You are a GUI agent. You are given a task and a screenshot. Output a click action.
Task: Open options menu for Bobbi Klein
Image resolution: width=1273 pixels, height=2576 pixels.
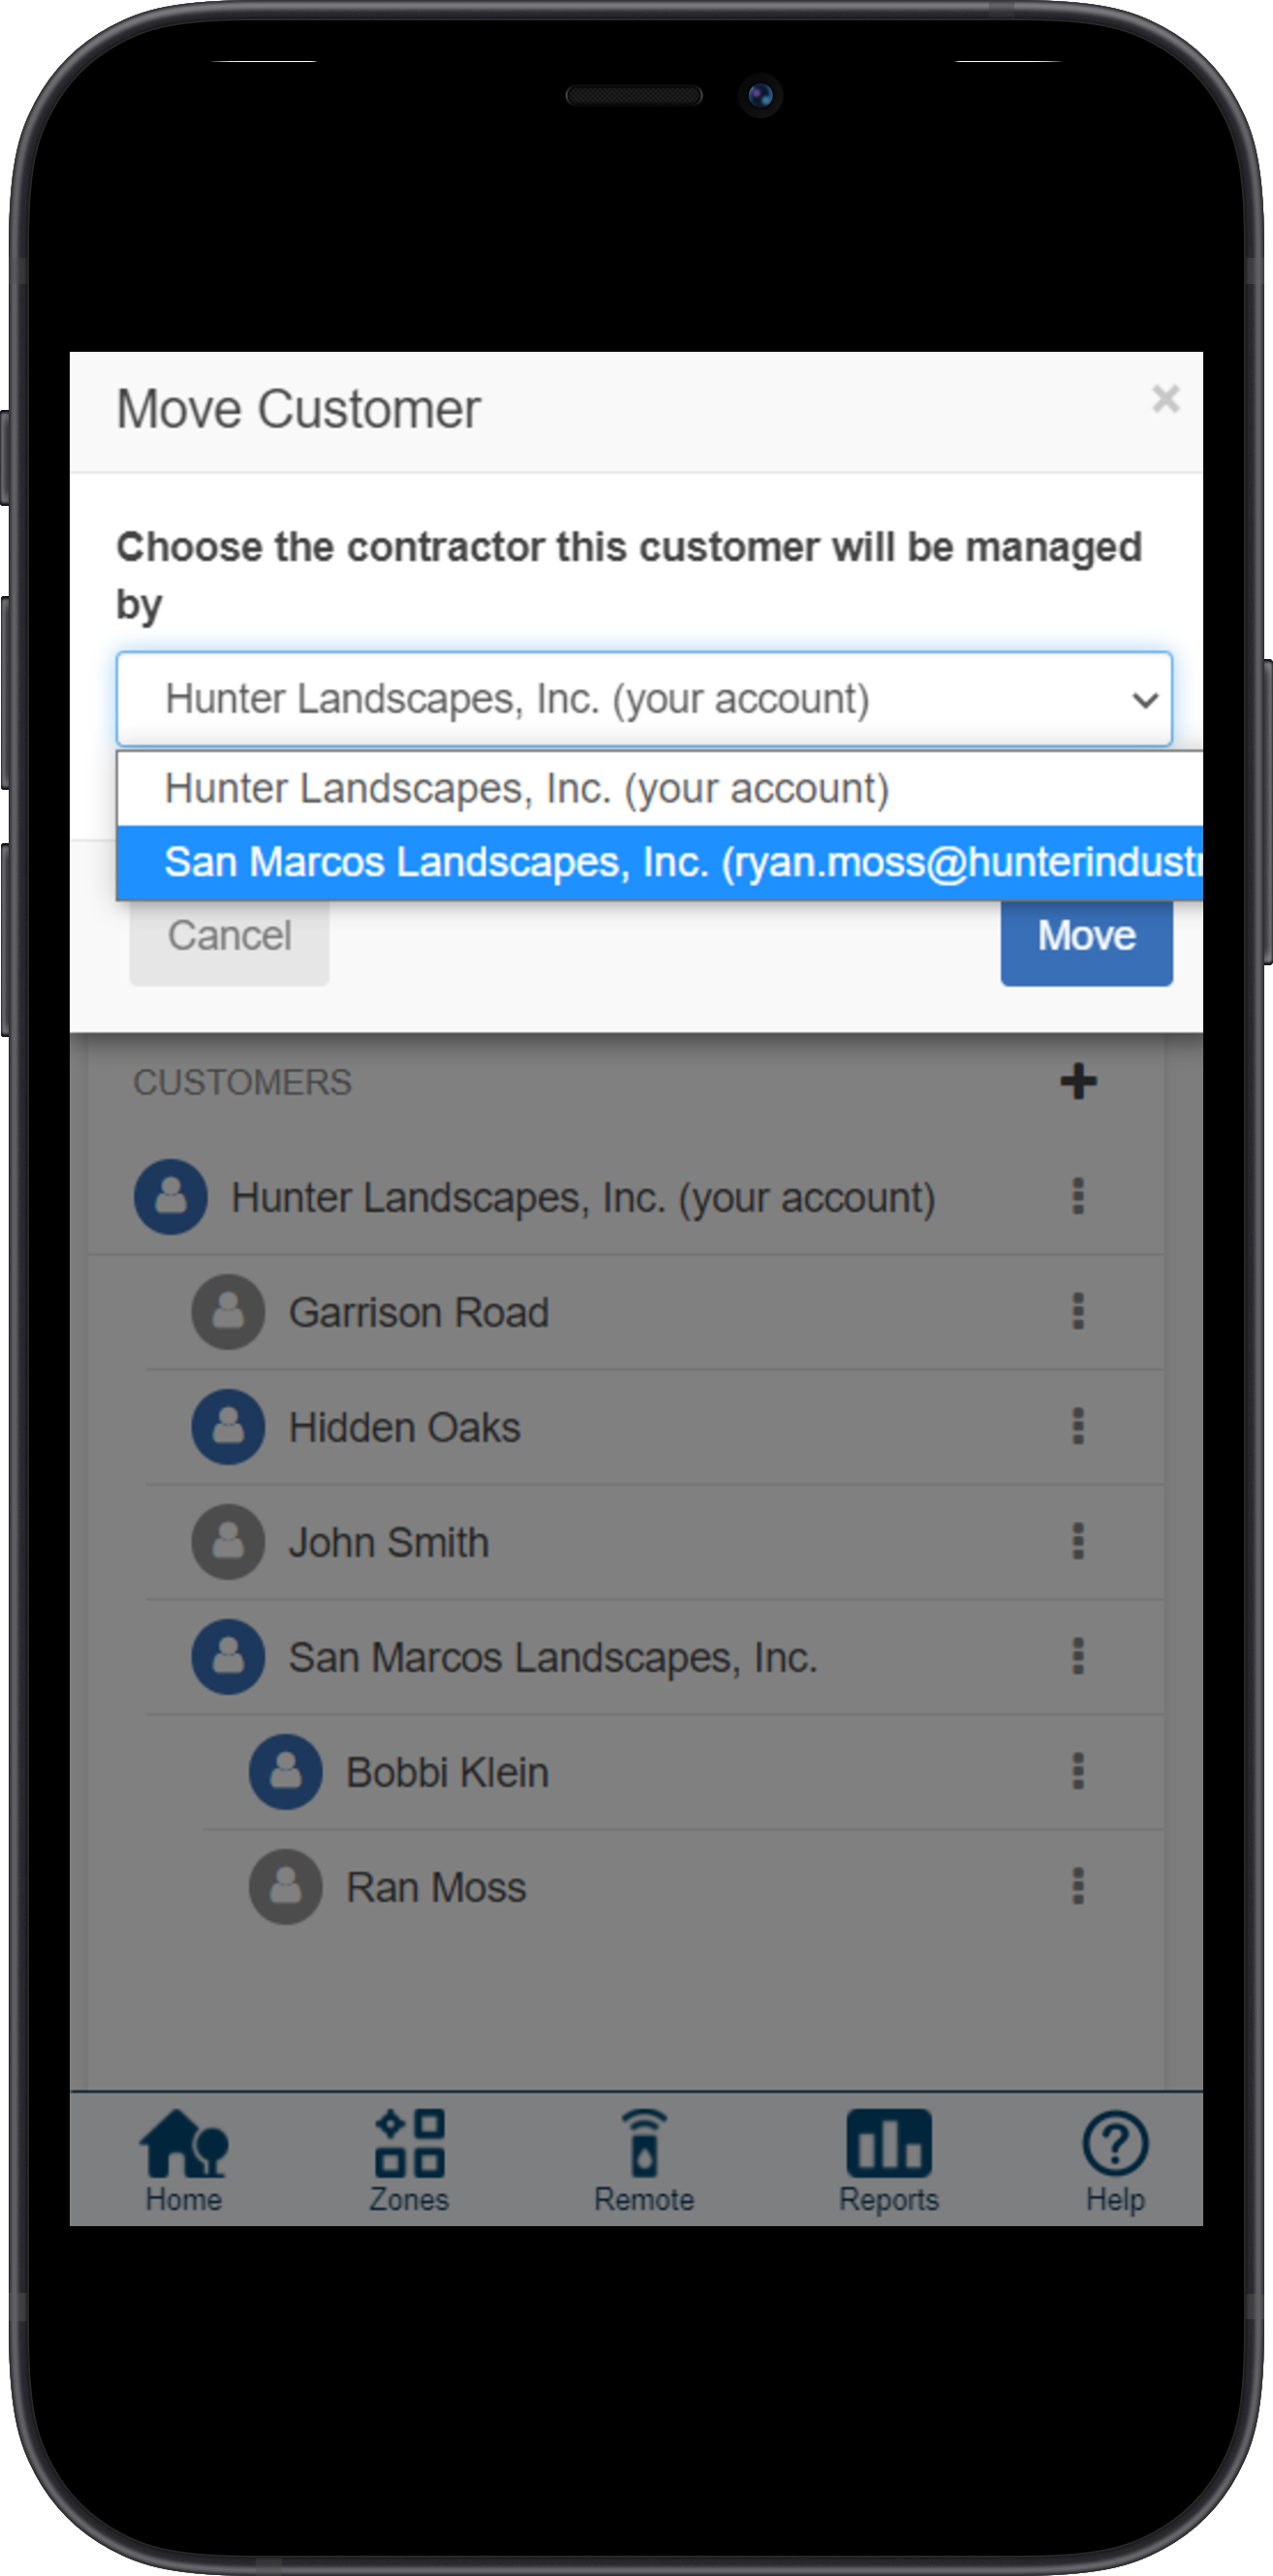click(x=1078, y=1771)
